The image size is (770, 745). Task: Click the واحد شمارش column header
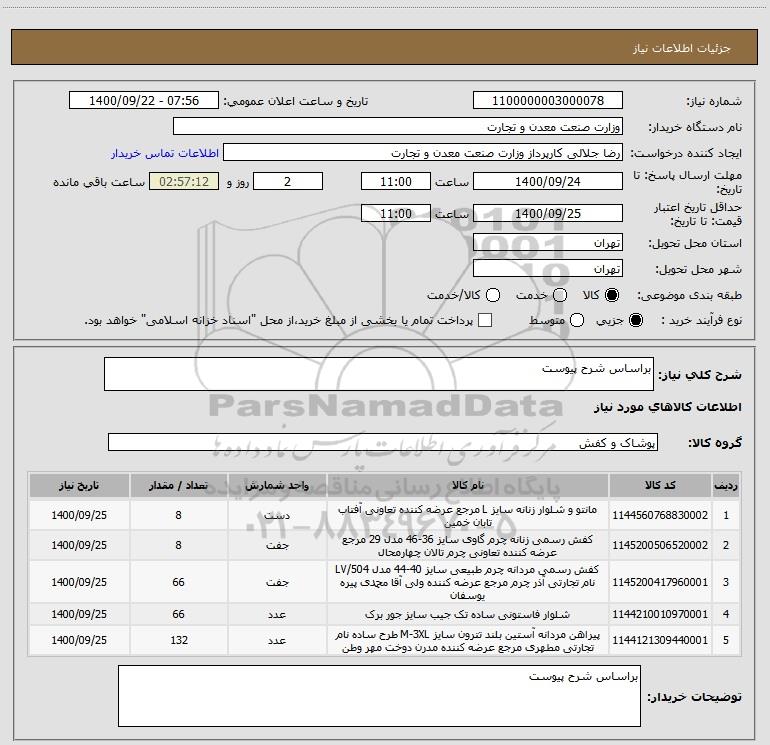tap(277, 485)
